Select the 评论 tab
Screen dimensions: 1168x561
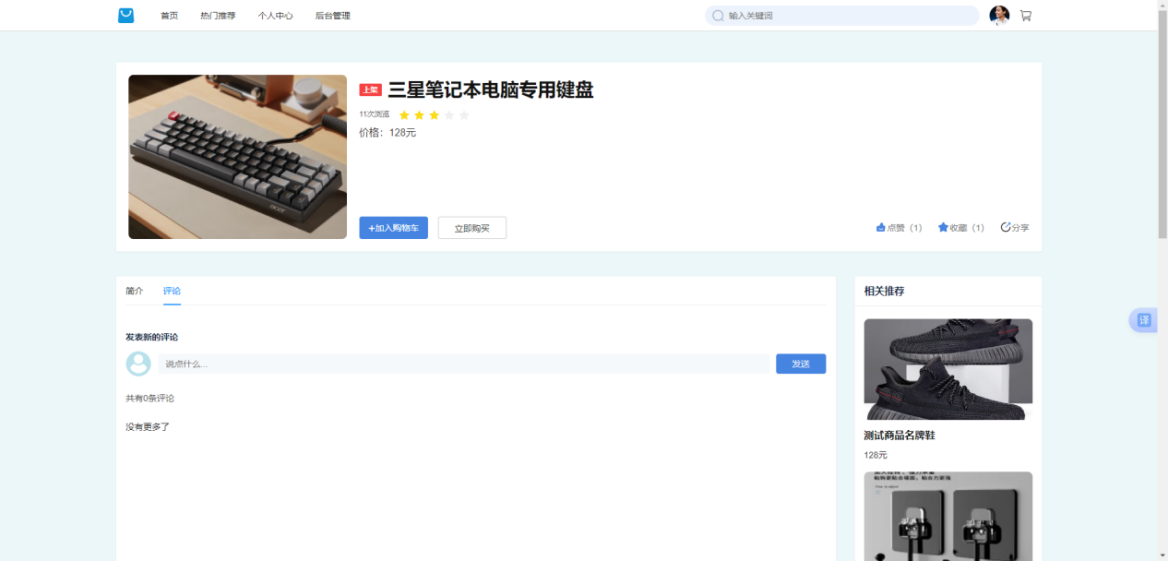[172, 291]
